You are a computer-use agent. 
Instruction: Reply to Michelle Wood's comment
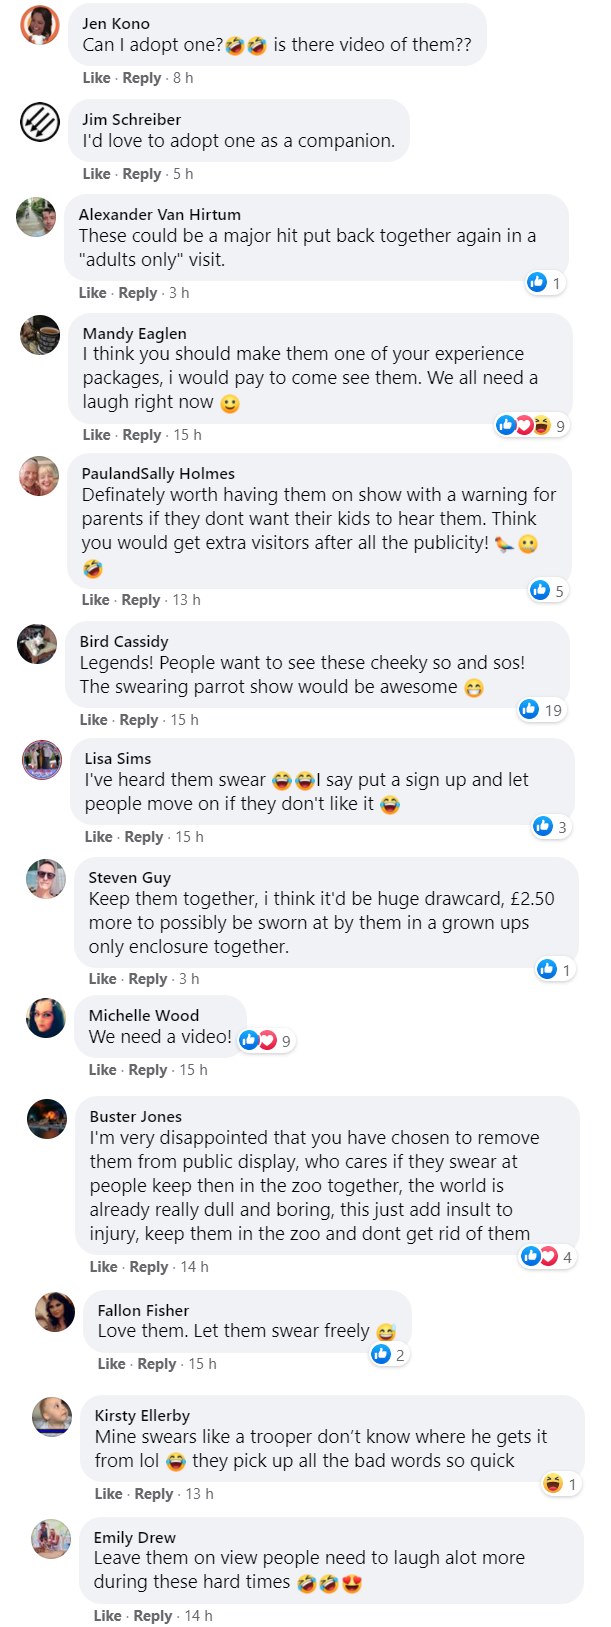(148, 1070)
